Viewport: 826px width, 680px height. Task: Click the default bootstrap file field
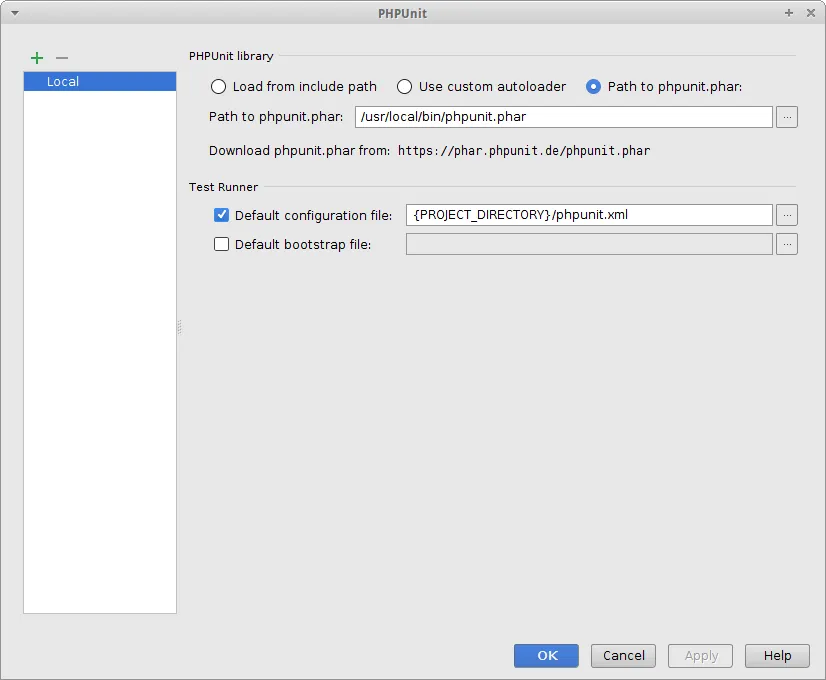pos(589,244)
